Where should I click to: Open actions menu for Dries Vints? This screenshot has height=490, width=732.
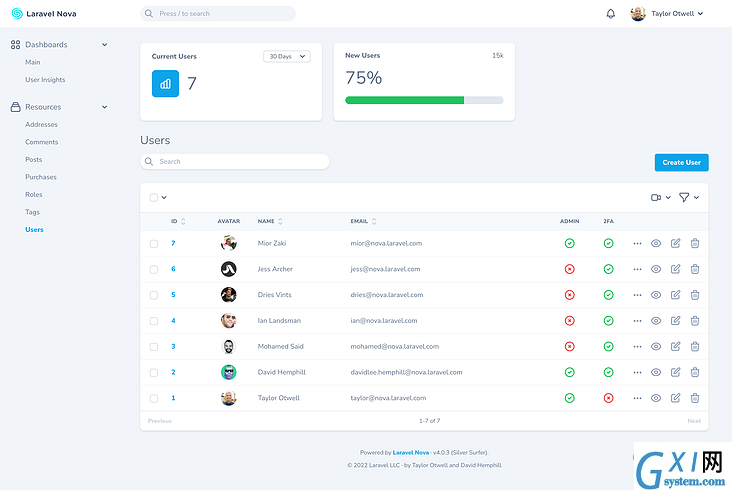coord(637,295)
